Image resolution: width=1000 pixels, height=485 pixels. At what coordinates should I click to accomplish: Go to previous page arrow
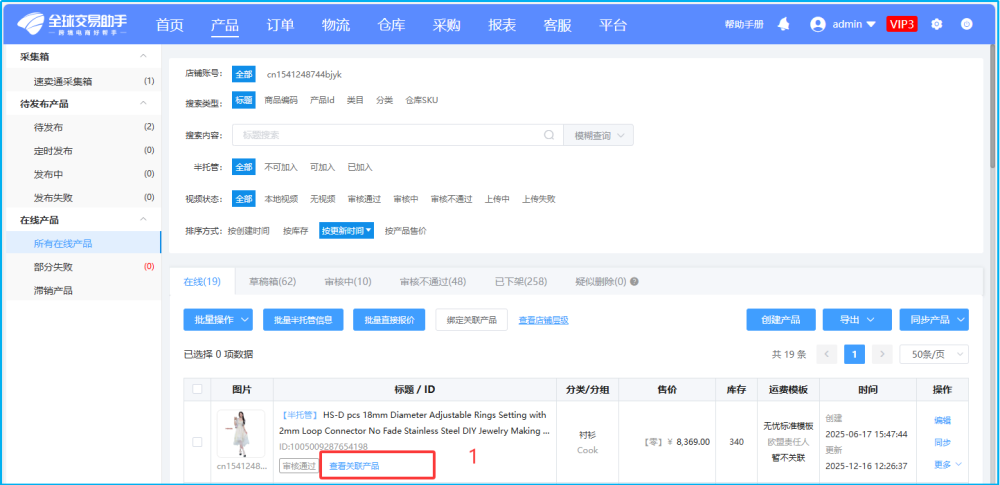827,354
